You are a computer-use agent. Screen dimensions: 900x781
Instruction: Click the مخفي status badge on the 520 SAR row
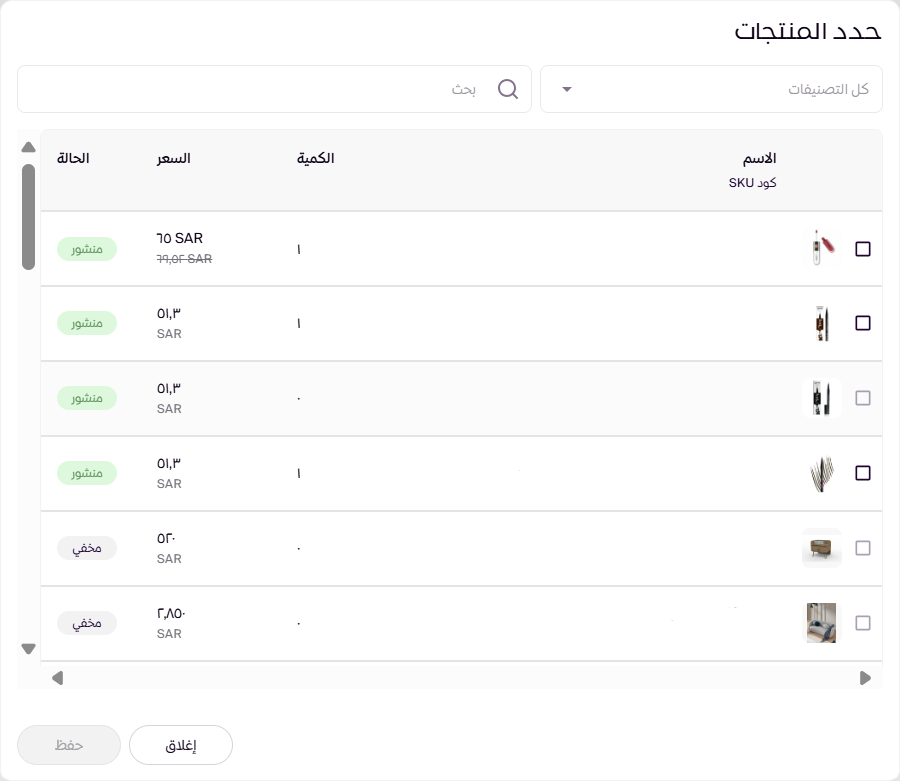pos(87,548)
